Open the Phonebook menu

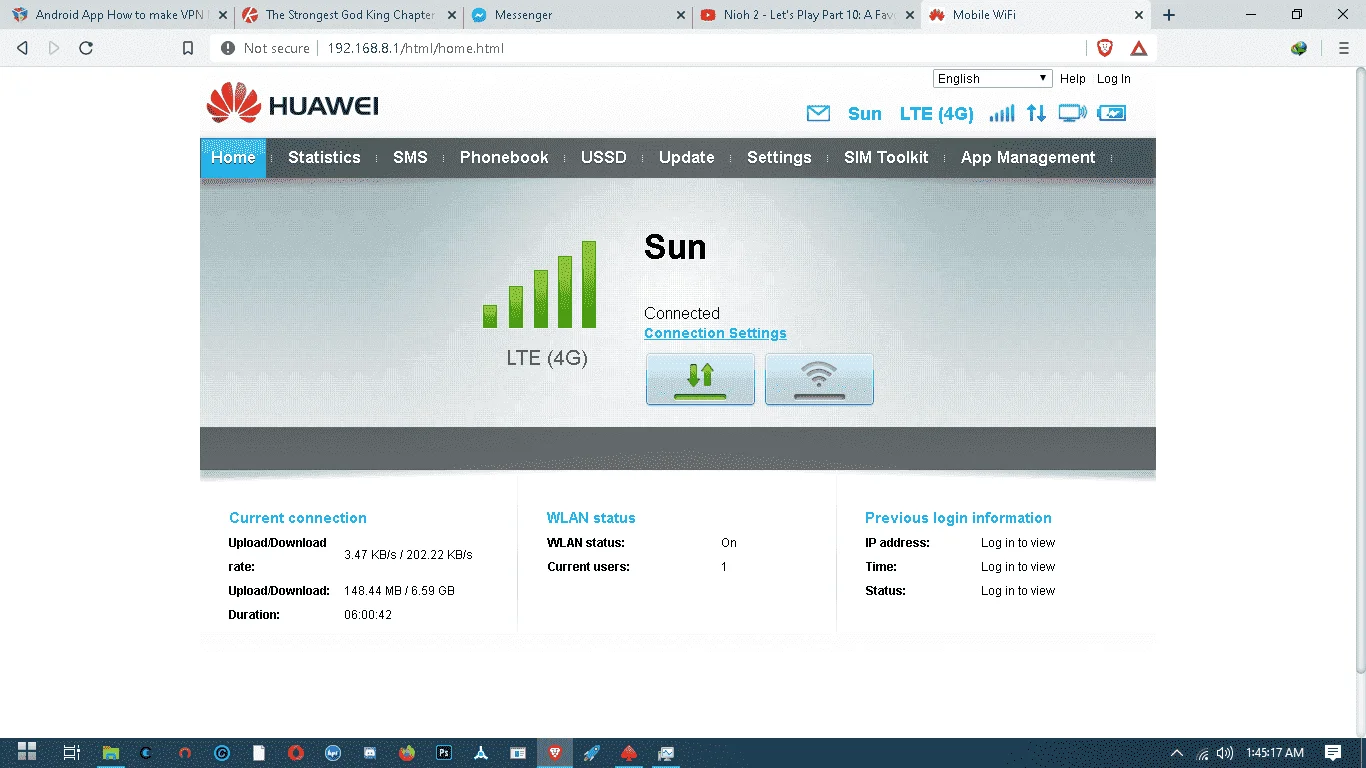pos(504,158)
